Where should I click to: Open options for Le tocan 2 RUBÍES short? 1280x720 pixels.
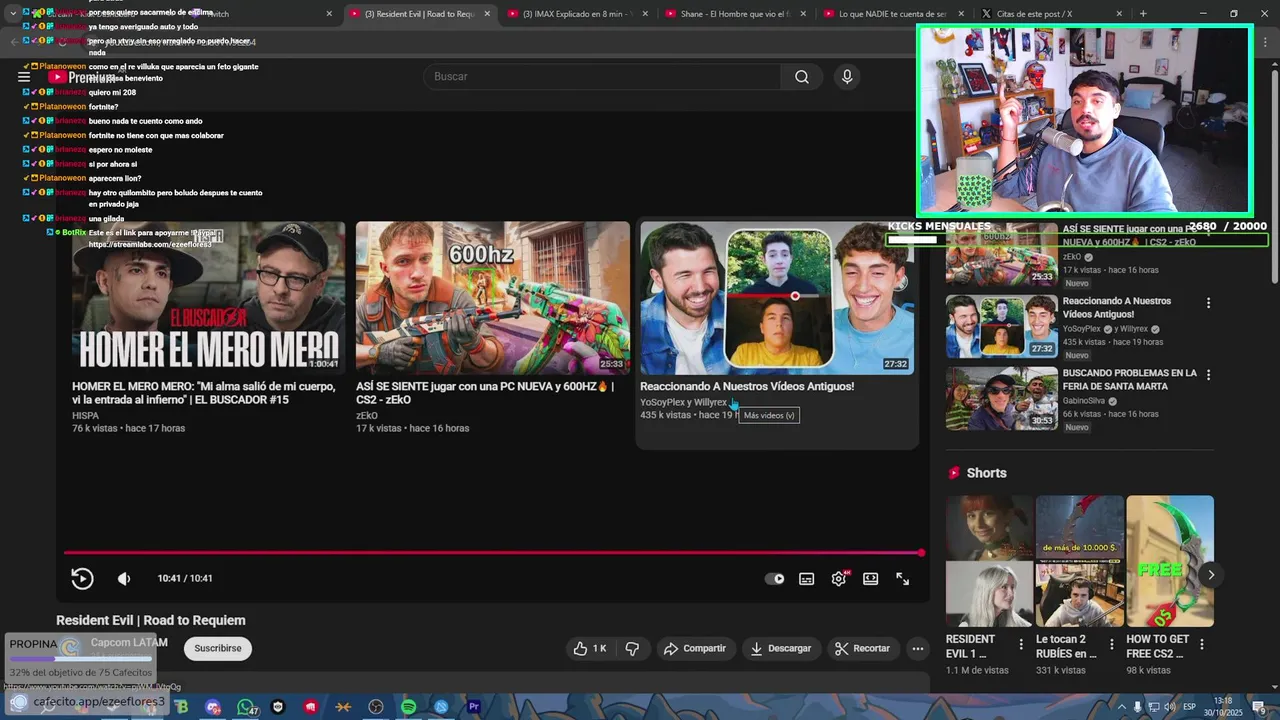[x=1111, y=644]
